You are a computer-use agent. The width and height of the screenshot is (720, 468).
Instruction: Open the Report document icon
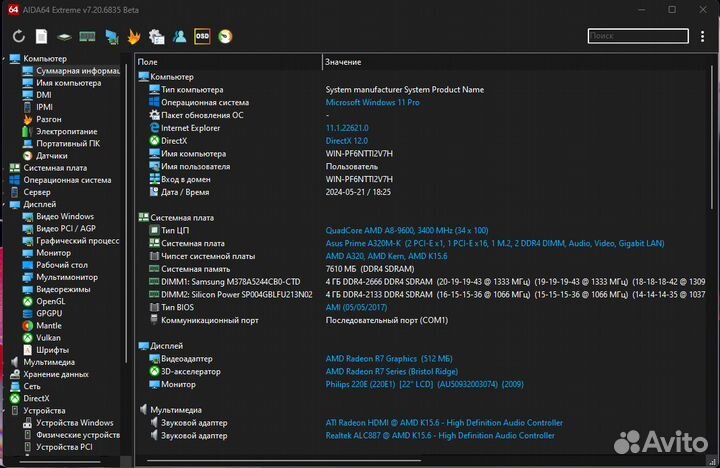point(42,36)
